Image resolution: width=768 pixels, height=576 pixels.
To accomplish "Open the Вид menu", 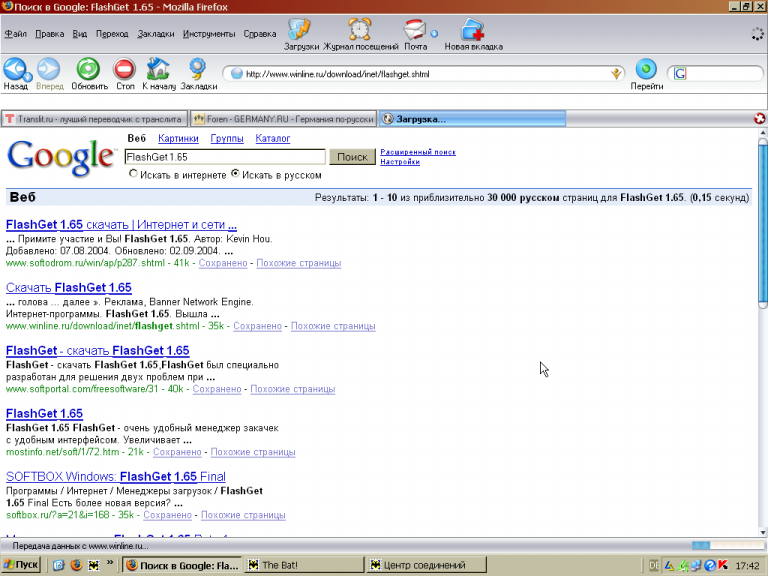I will coord(80,34).
